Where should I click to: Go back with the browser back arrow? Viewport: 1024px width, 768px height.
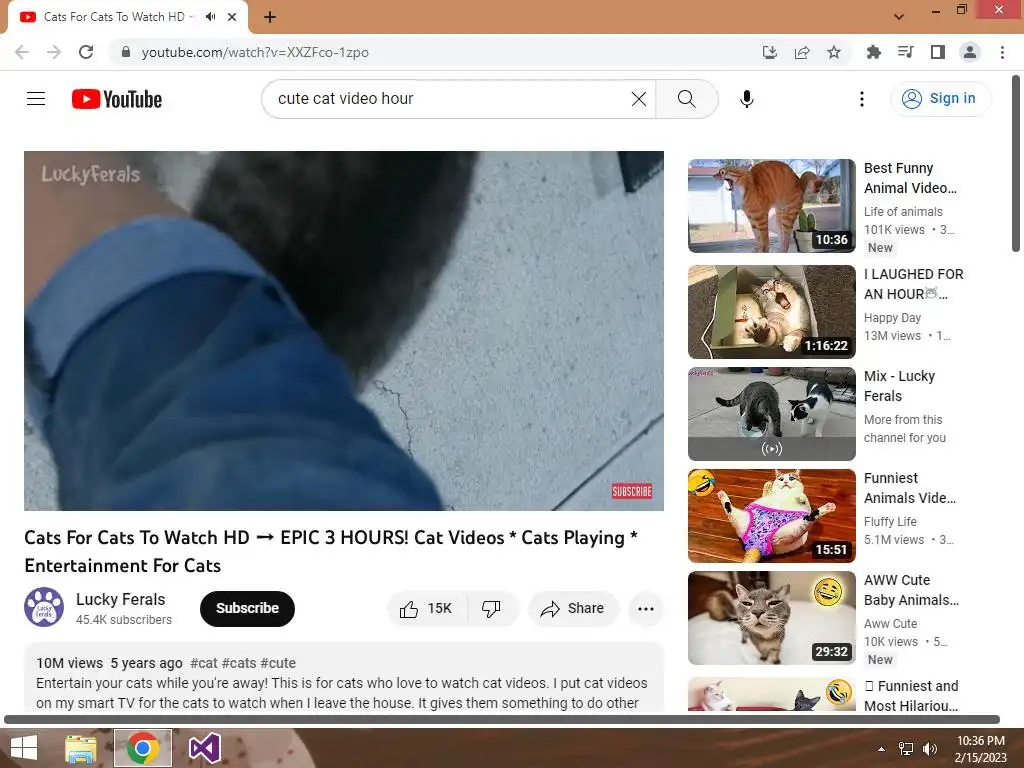click(22, 52)
